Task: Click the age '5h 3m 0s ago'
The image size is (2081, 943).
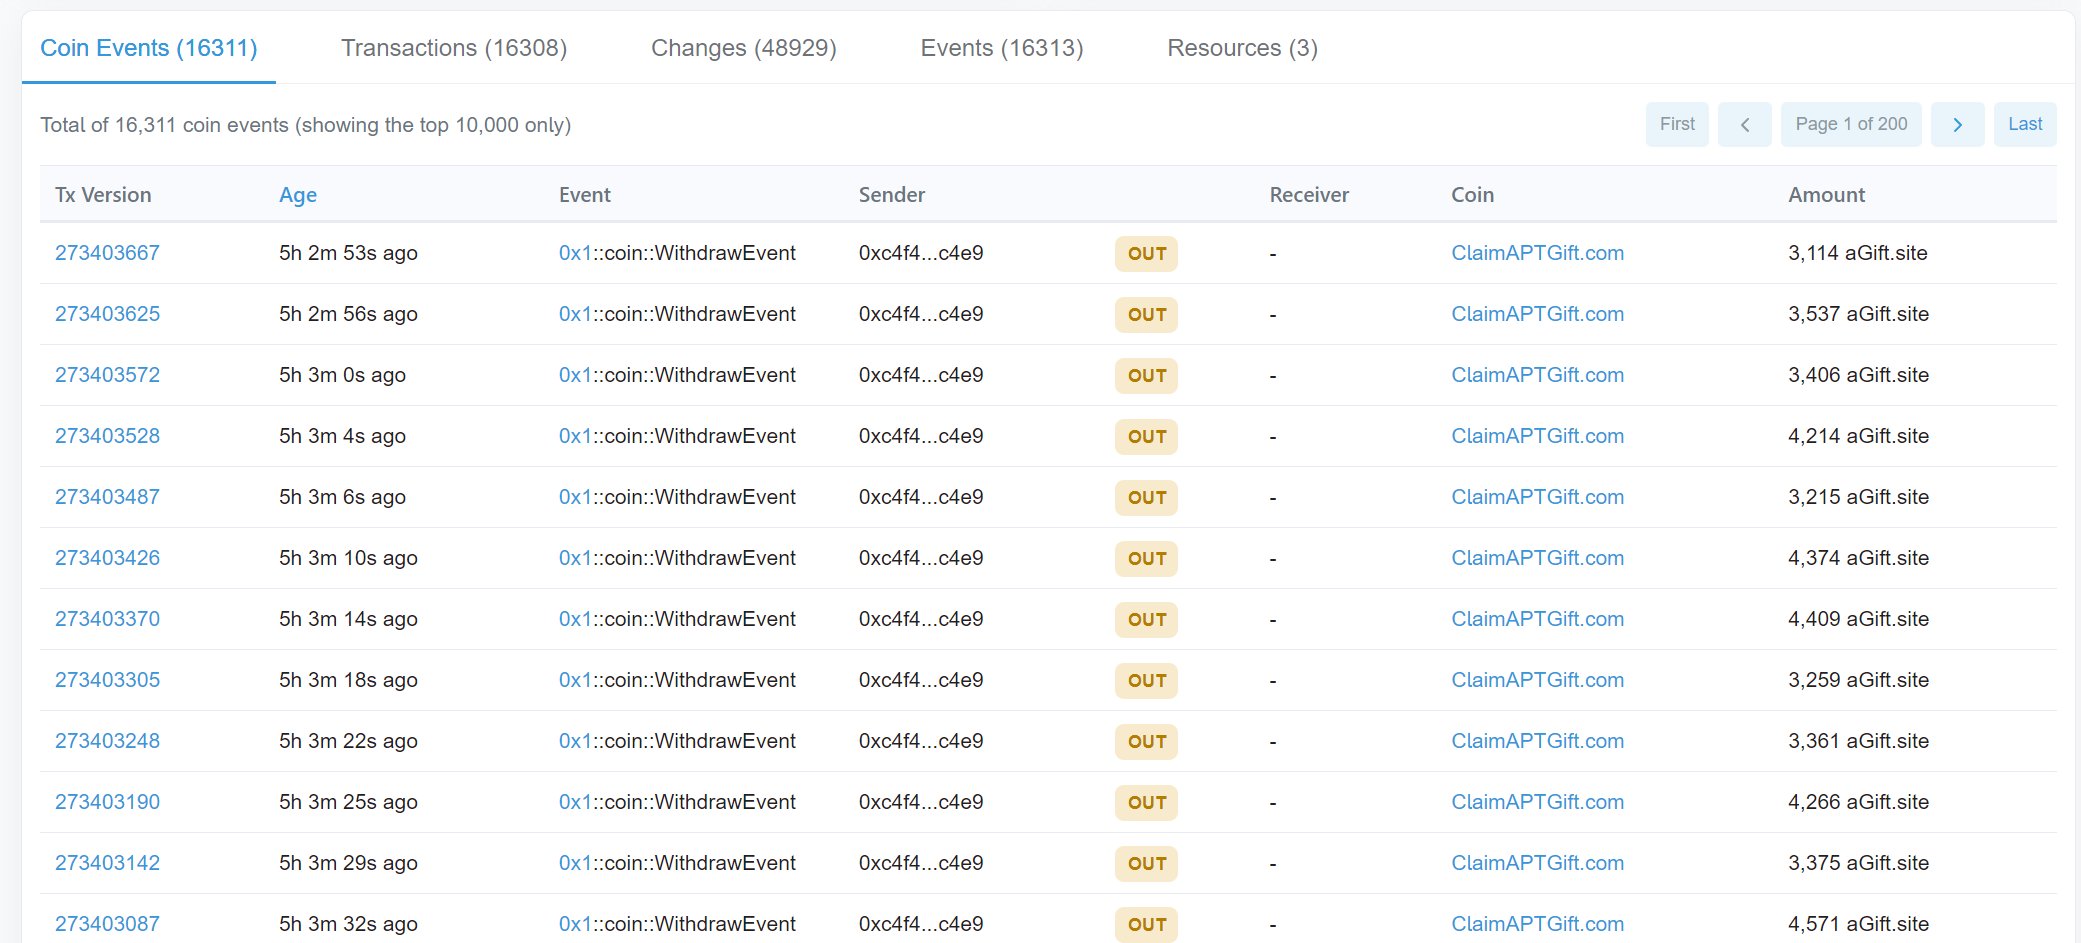Action: click(x=342, y=375)
